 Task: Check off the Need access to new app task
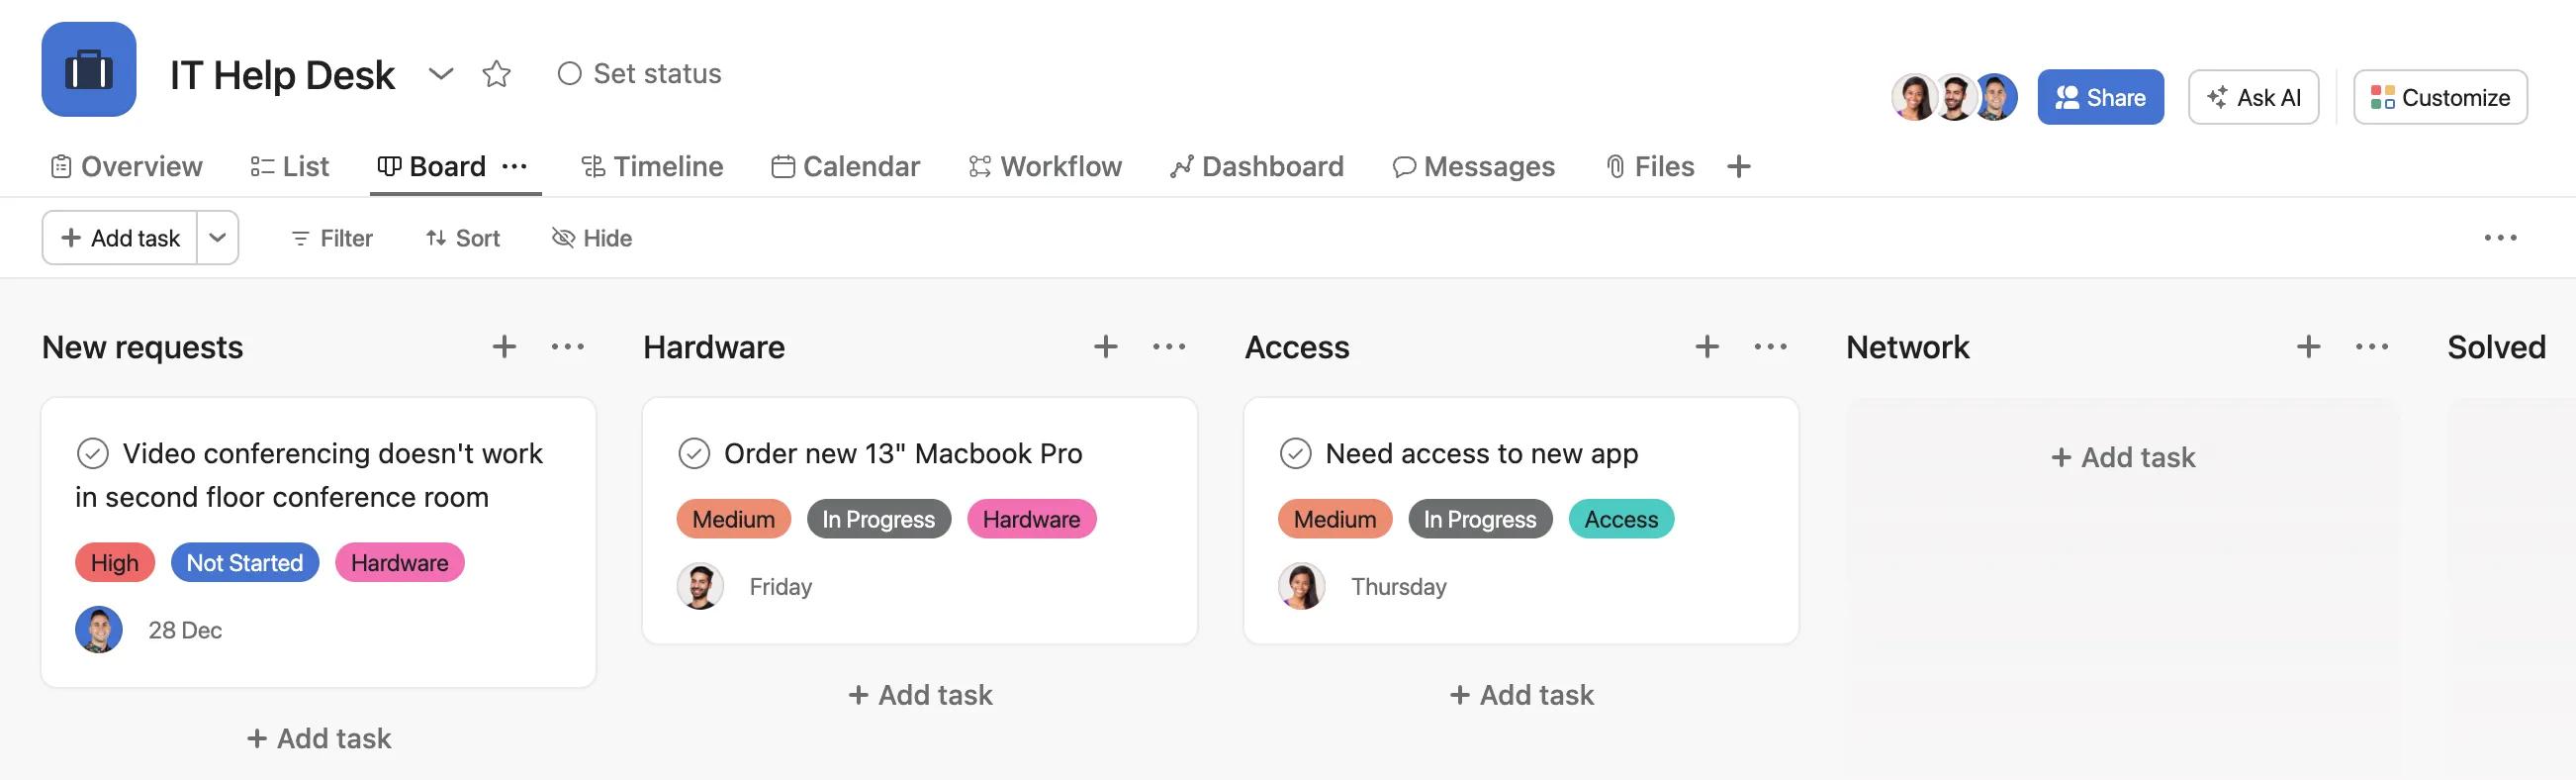click(x=1295, y=454)
